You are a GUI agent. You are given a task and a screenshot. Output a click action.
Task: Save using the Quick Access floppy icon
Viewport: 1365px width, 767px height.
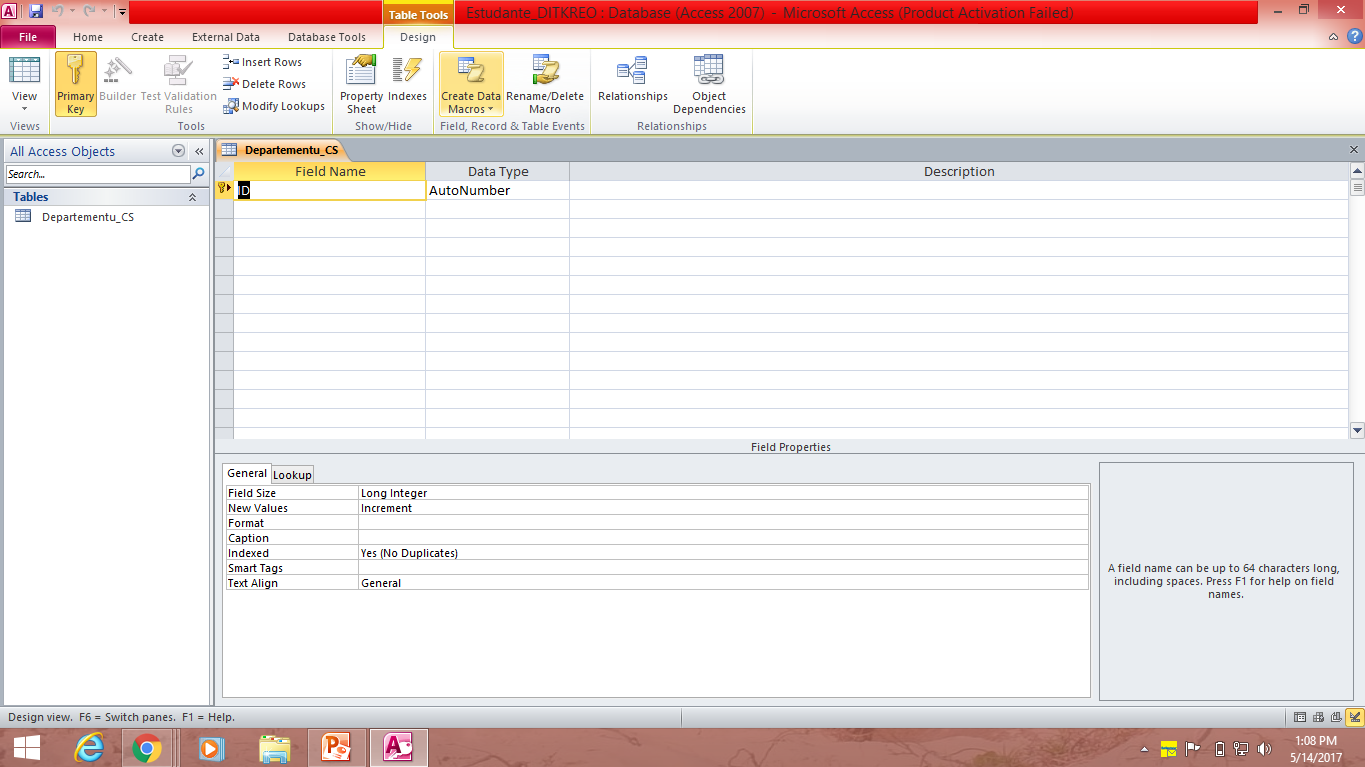[x=36, y=11]
